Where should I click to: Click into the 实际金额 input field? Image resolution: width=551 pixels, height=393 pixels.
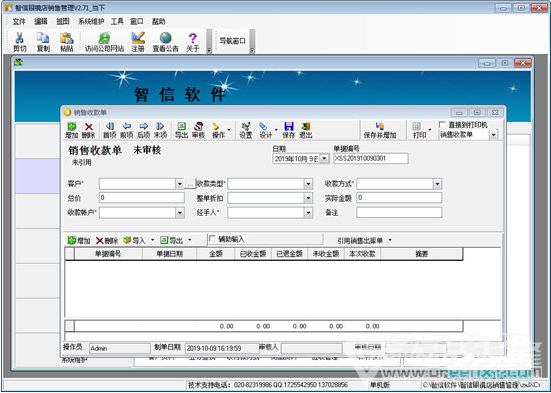coord(399,198)
